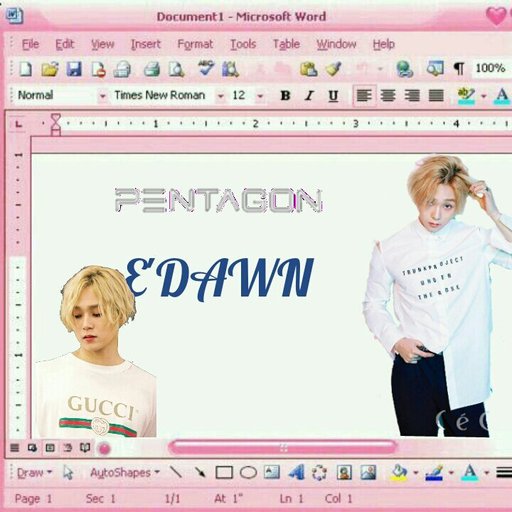Toggle Underline formatting

pyautogui.click(x=333, y=96)
